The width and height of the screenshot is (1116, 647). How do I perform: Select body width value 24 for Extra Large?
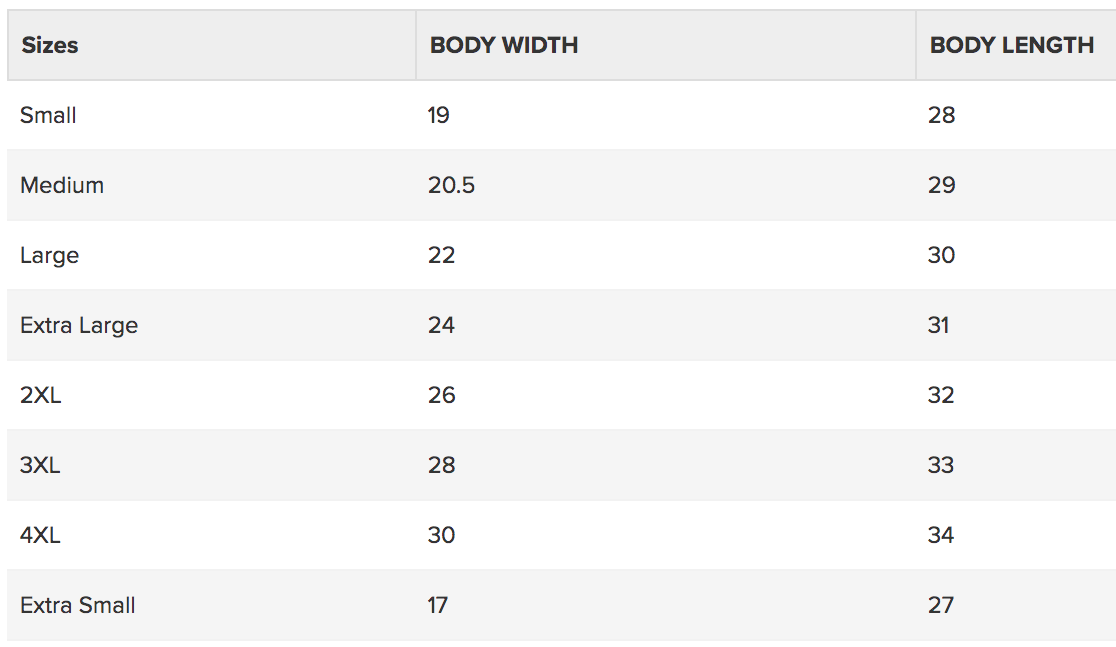tap(441, 325)
